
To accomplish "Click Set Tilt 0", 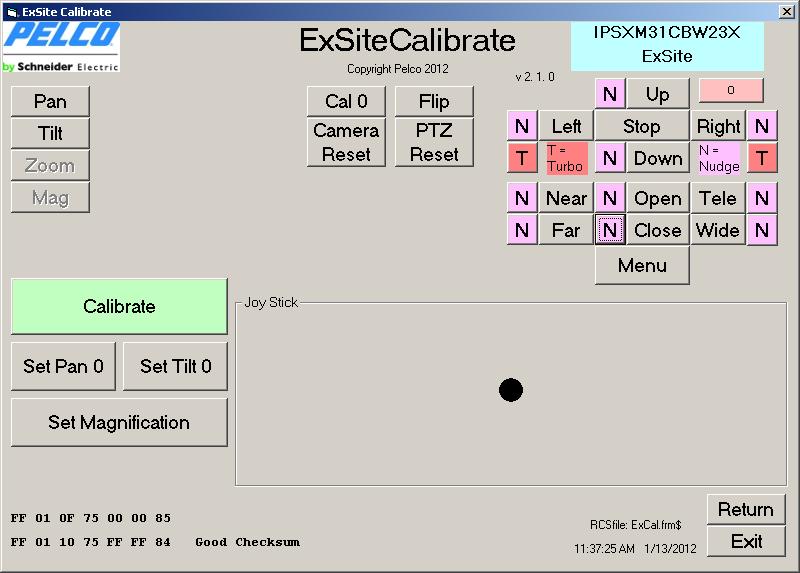I will [176, 366].
